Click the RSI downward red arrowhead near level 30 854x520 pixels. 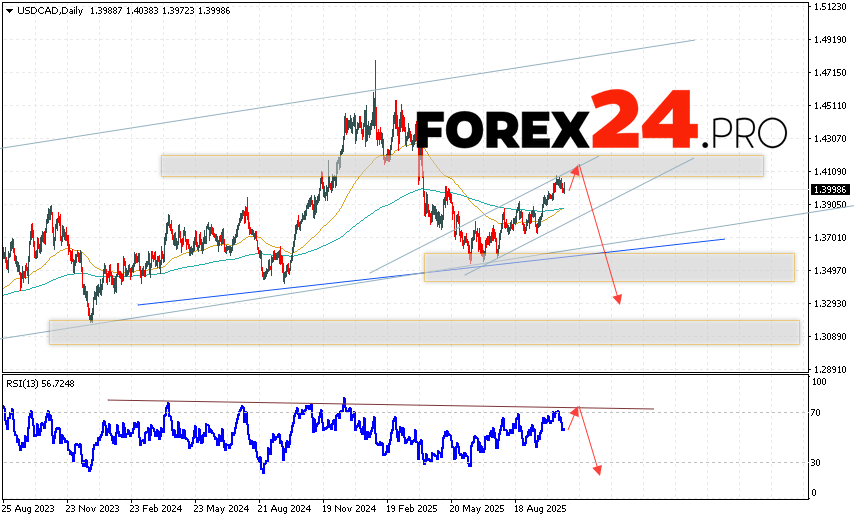coord(598,468)
